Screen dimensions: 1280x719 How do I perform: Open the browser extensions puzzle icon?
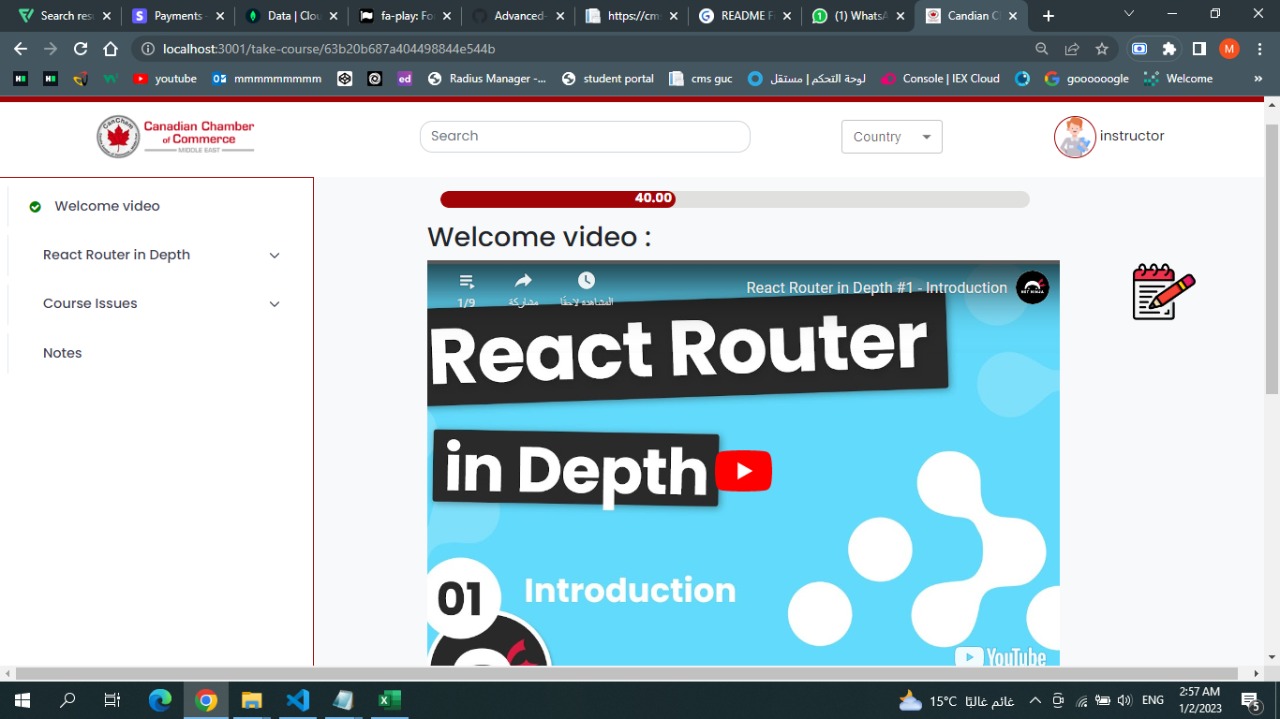click(x=1169, y=49)
